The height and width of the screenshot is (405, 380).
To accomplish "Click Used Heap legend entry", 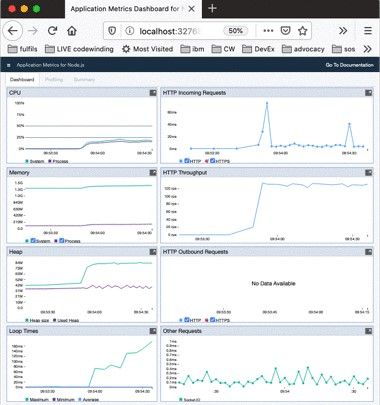I will [66, 320].
